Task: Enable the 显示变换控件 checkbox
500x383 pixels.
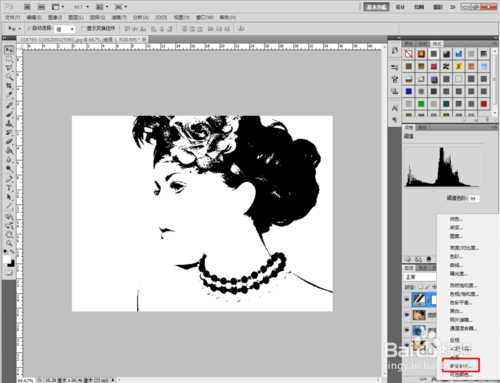Action: coord(84,29)
